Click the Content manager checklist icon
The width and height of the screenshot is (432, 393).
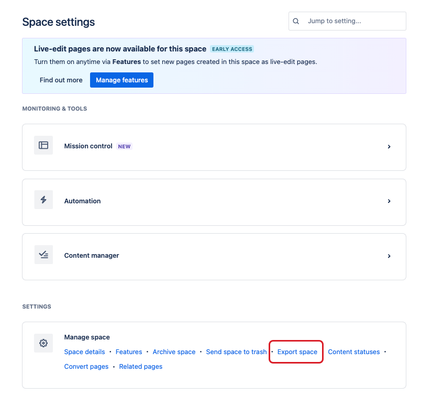[43, 255]
